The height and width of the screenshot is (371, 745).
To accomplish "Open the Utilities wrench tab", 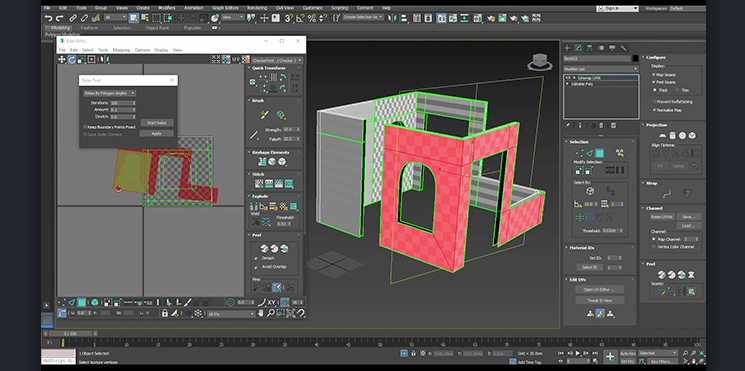I will (624, 48).
